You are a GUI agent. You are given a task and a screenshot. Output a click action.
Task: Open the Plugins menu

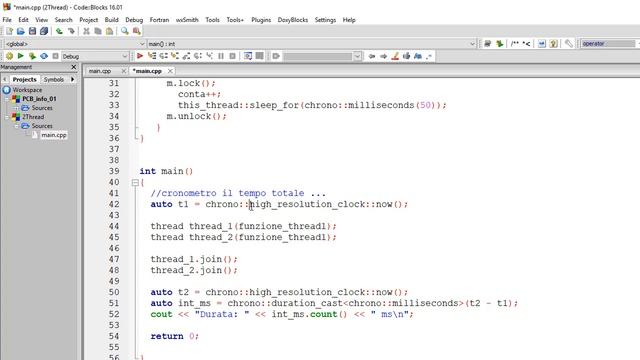pyautogui.click(x=261, y=20)
